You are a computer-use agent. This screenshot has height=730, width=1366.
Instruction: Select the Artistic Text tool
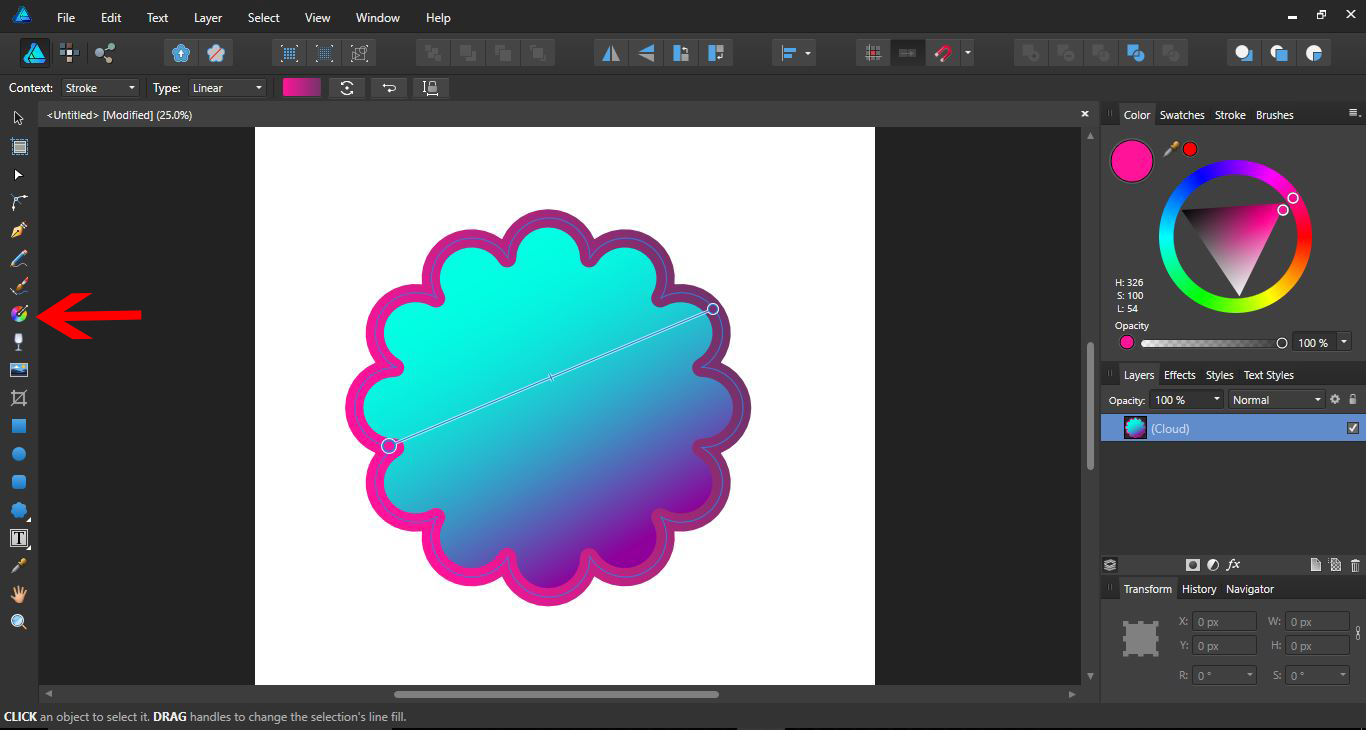pyautogui.click(x=18, y=537)
